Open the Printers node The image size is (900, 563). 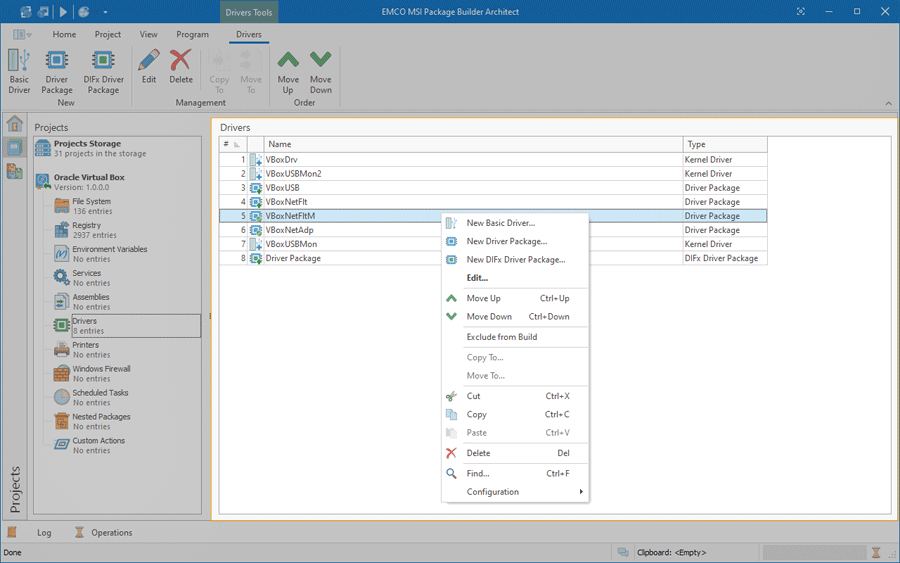[x=82, y=350]
